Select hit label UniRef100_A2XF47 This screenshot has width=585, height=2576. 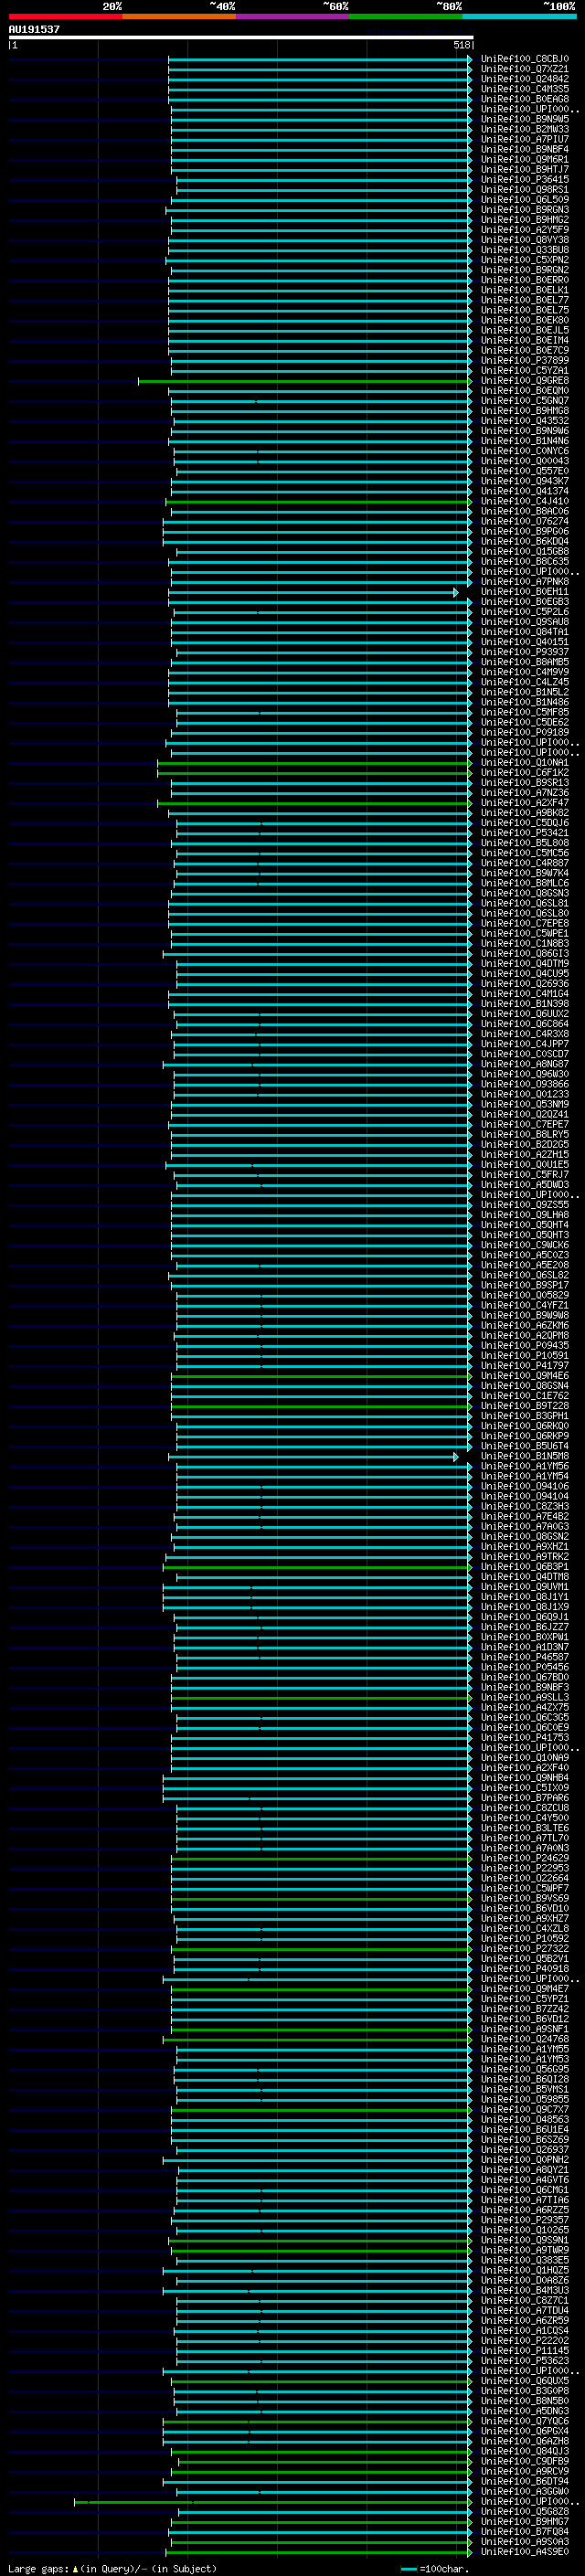(x=524, y=803)
